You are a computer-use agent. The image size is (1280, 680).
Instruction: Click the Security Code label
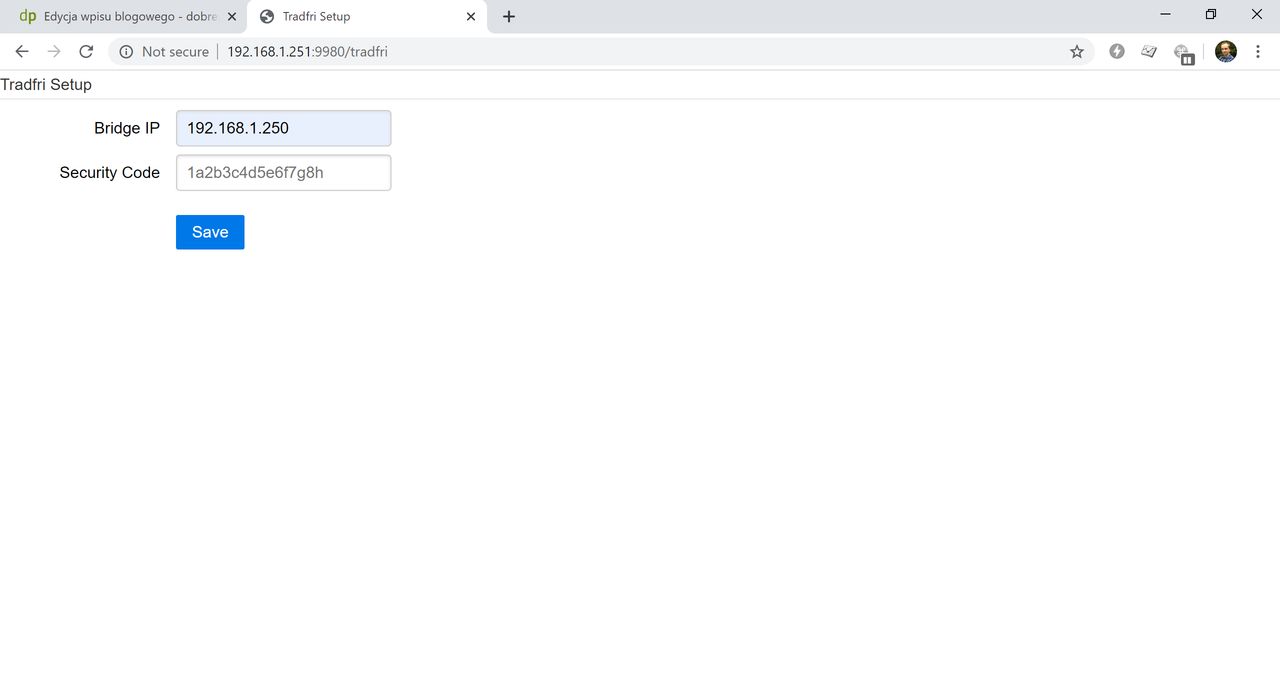point(110,172)
